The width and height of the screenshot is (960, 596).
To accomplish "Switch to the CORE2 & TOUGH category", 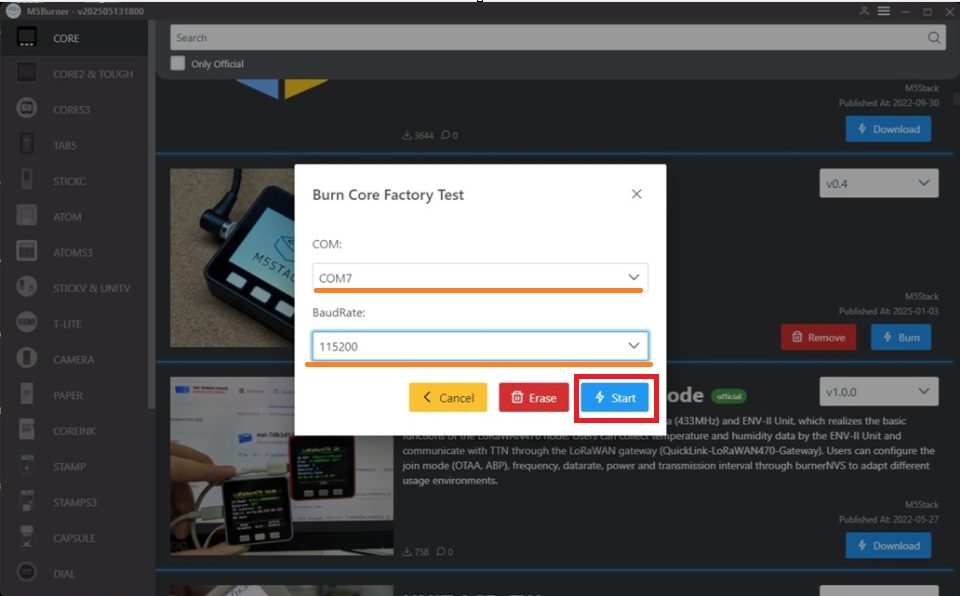I will point(92,74).
